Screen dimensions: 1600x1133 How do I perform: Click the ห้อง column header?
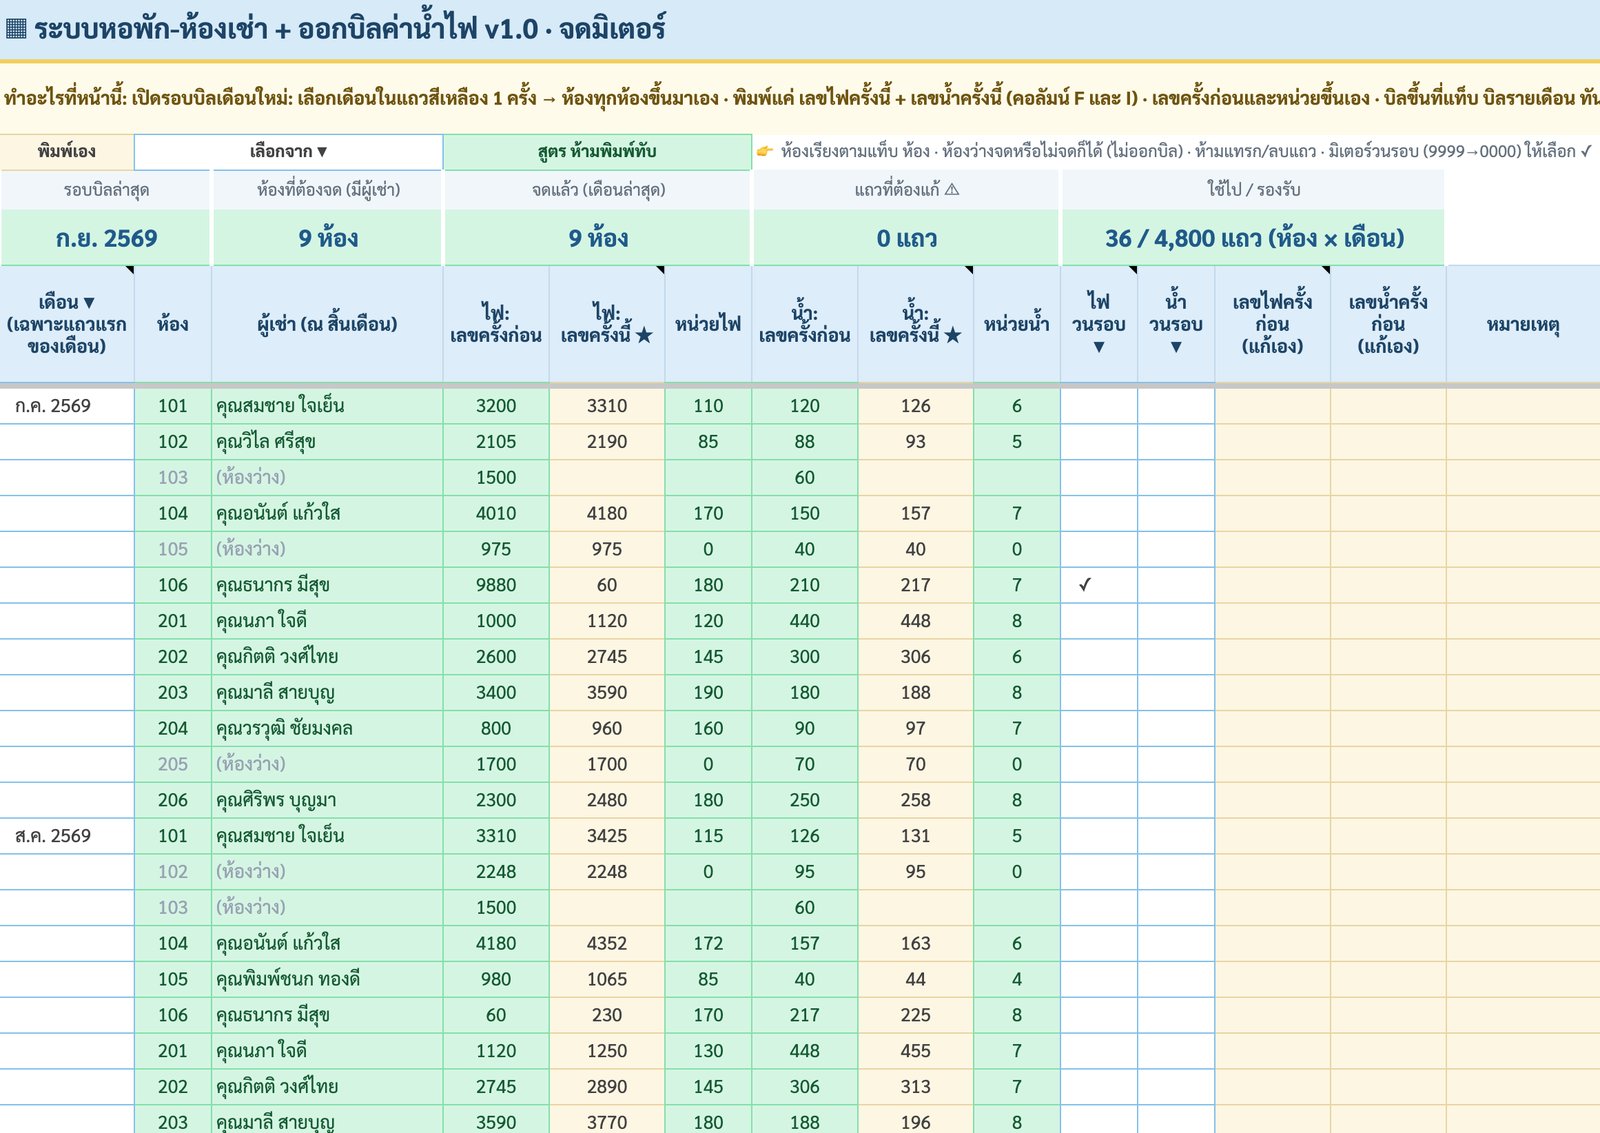(x=173, y=324)
